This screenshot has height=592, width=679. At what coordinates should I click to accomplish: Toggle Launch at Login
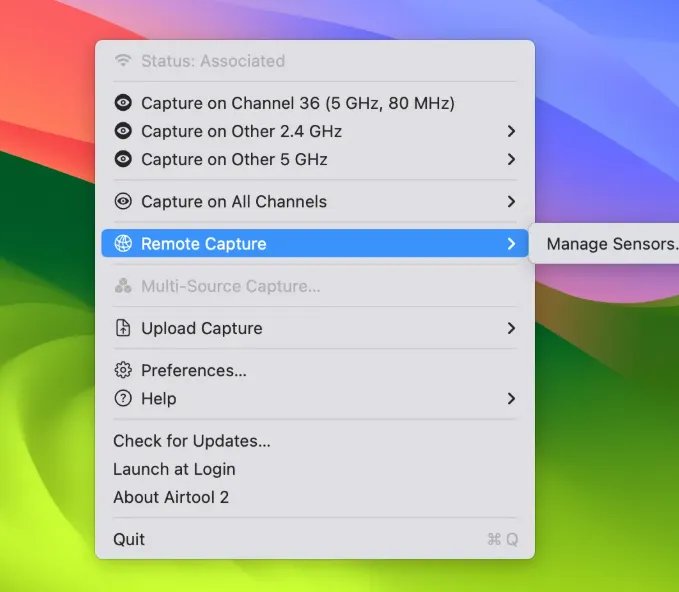pyautogui.click(x=315, y=469)
